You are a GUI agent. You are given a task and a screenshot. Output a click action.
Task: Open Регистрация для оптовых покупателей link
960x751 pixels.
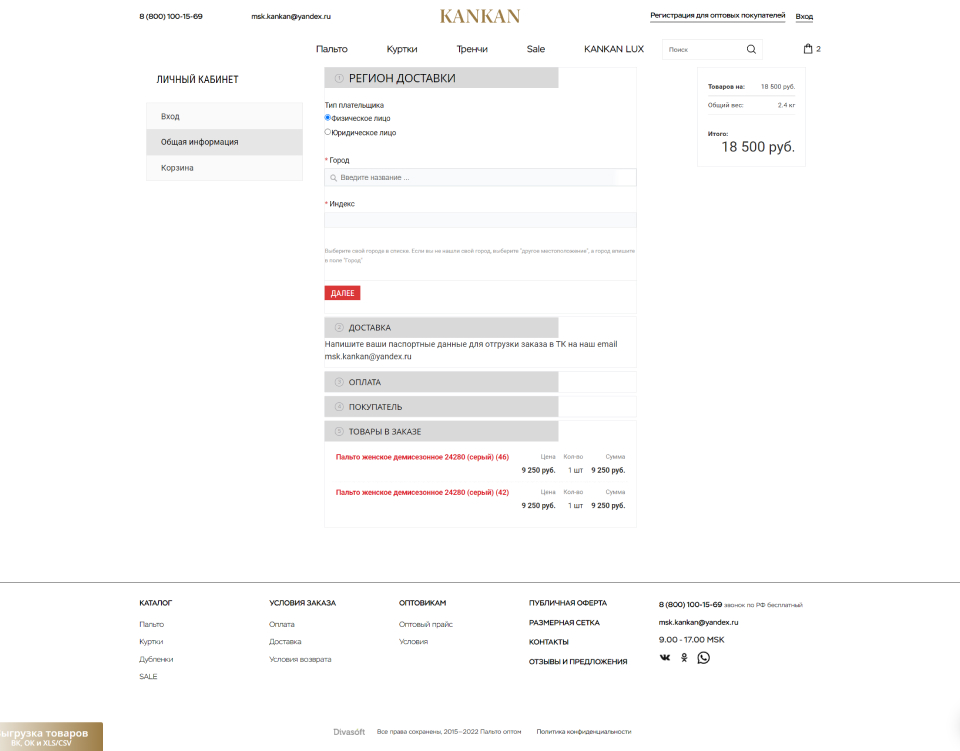pos(718,15)
